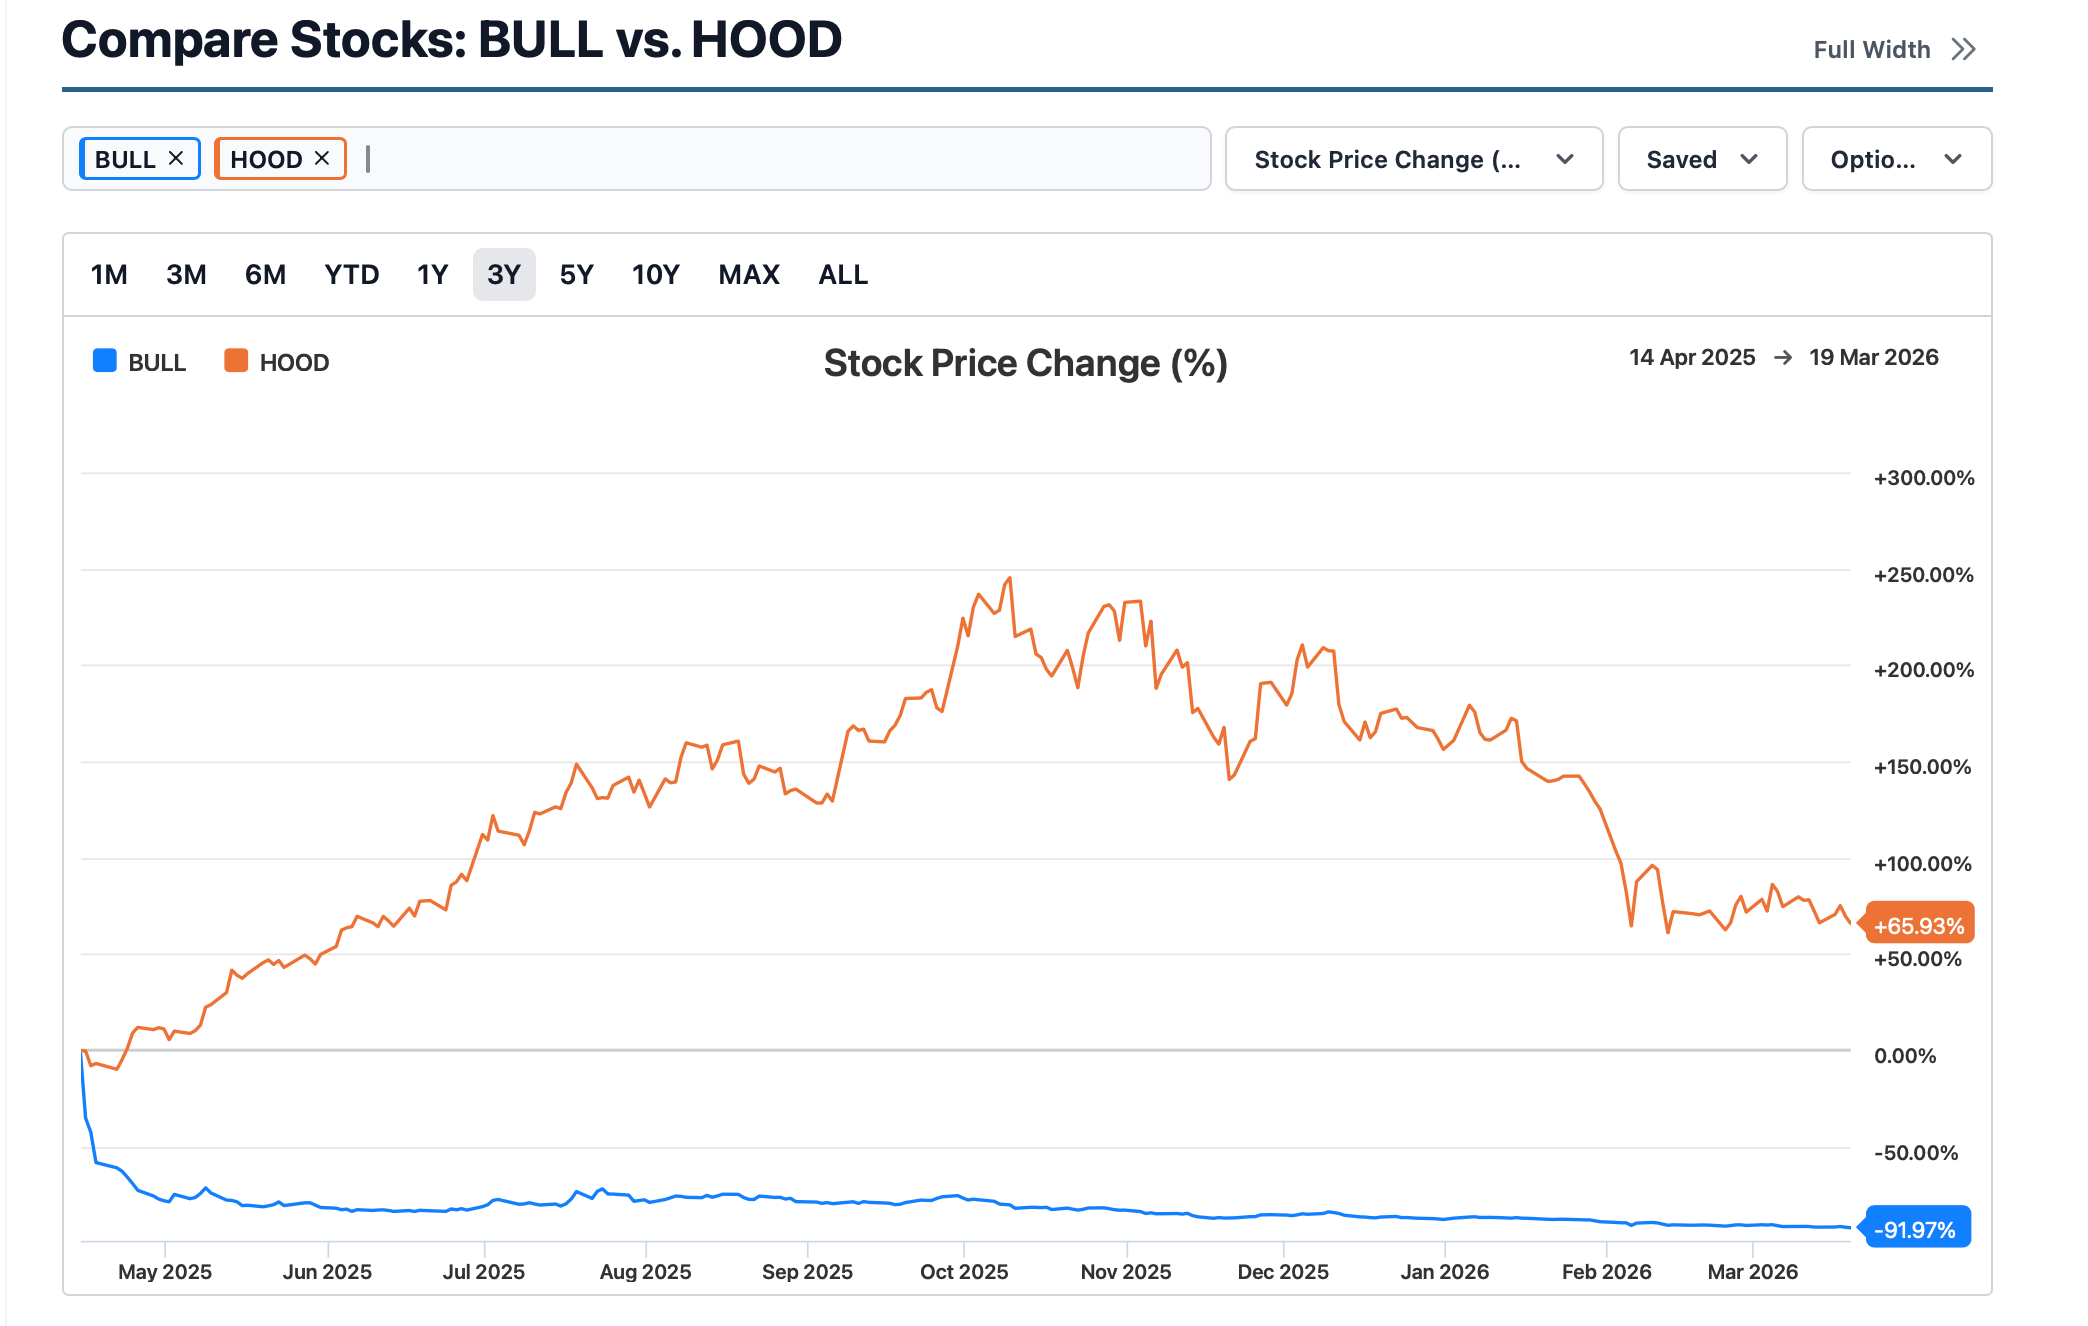Toggle BULL series via blue legend square
This screenshot has height=1326, width=2088.
(x=105, y=361)
